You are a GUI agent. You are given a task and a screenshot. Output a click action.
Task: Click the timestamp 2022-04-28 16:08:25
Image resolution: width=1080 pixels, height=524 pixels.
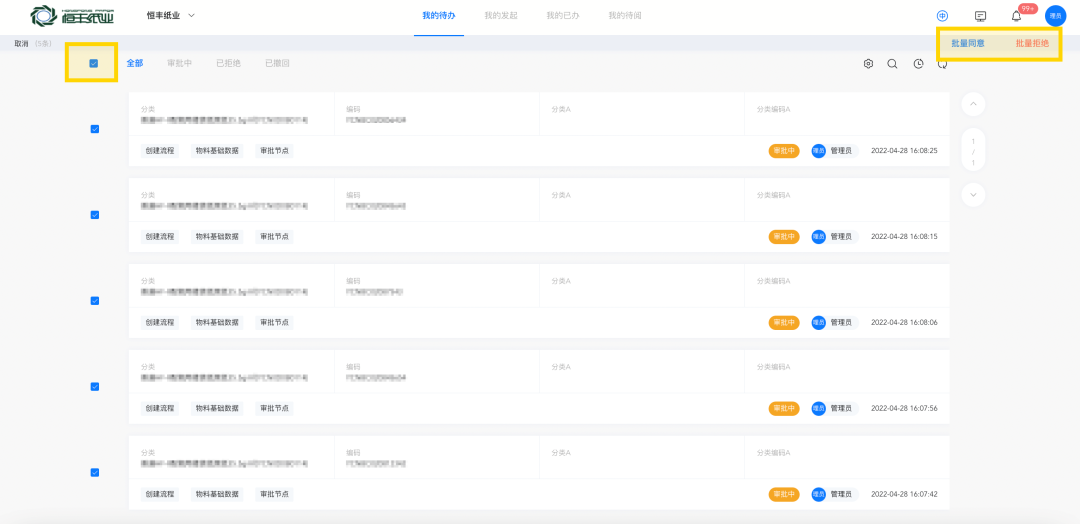pos(904,151)
